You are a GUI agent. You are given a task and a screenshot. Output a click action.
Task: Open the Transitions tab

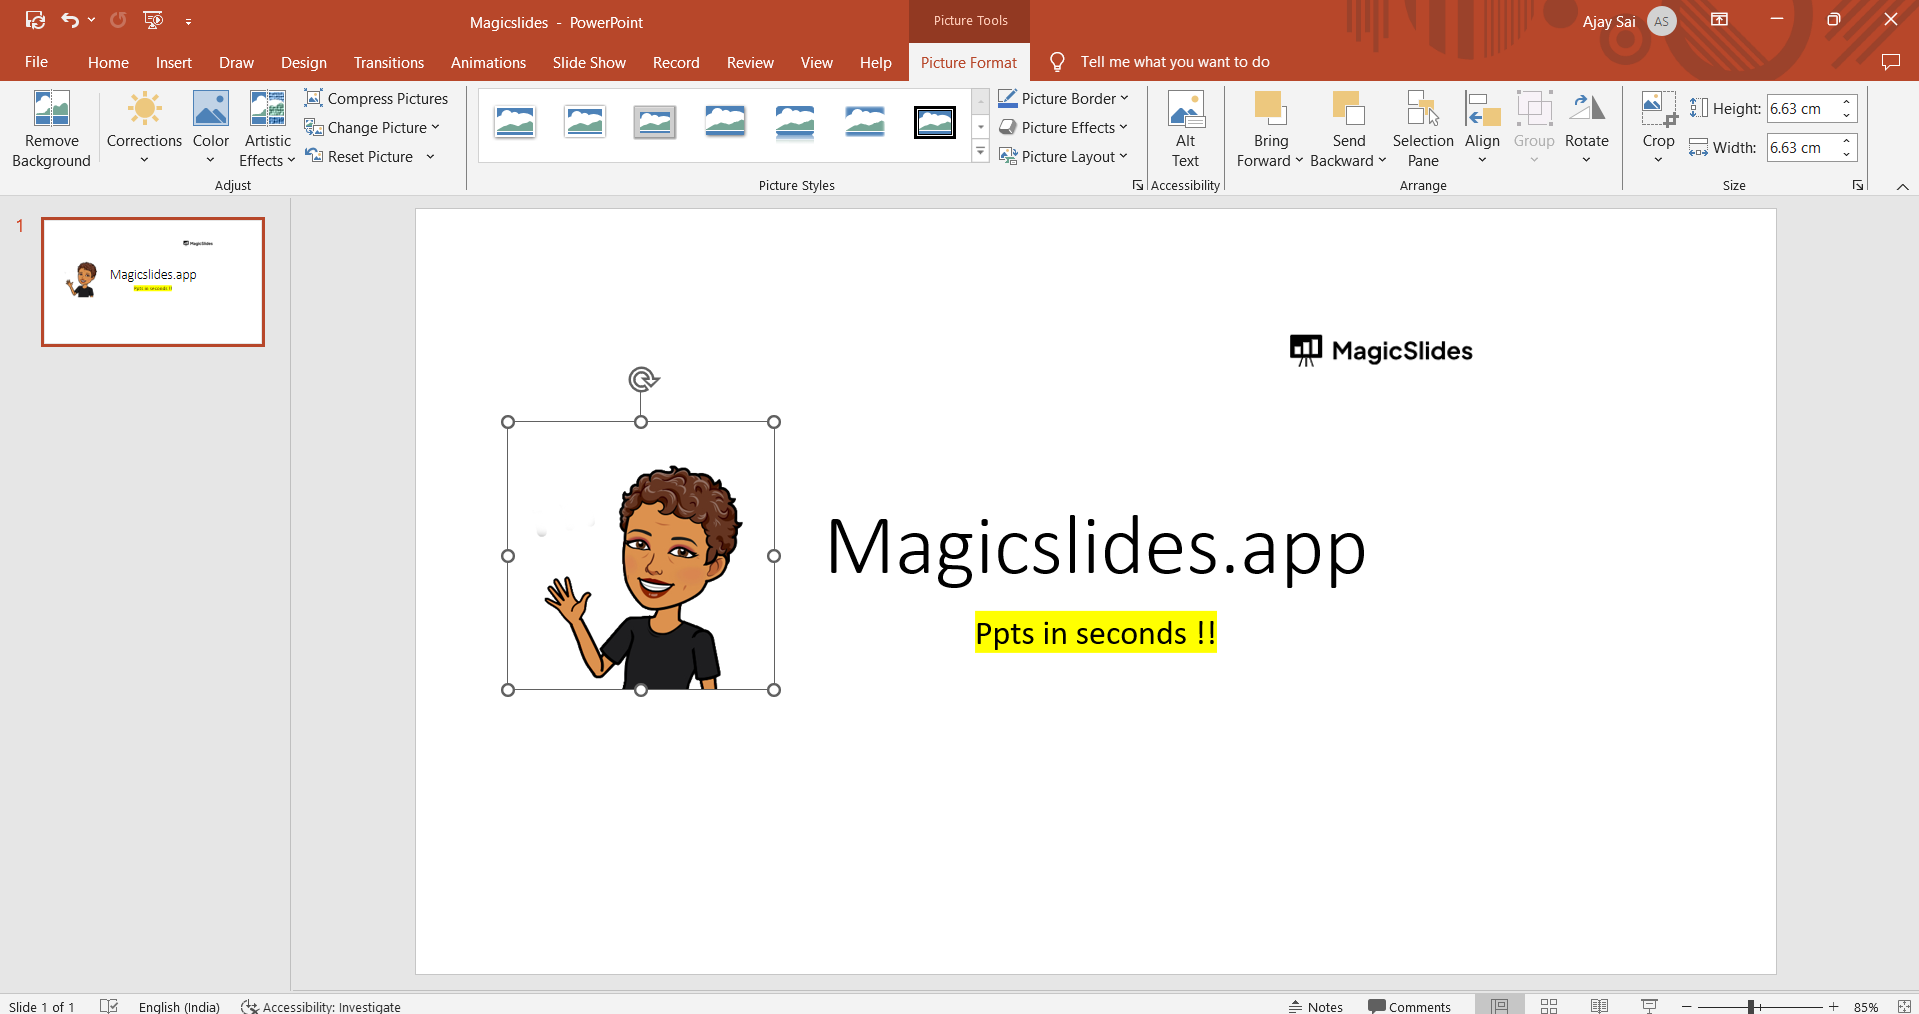[x=388, y=62]
